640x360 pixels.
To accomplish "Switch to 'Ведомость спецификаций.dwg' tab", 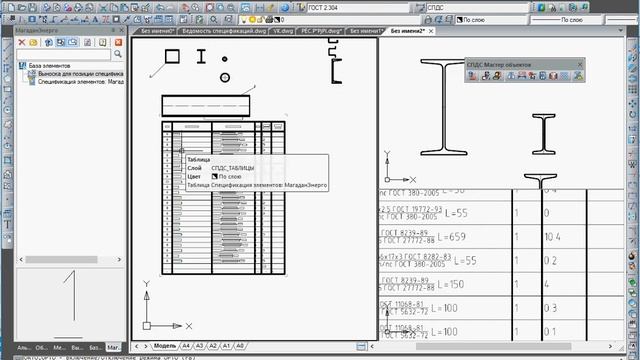I will click(224, 31).
